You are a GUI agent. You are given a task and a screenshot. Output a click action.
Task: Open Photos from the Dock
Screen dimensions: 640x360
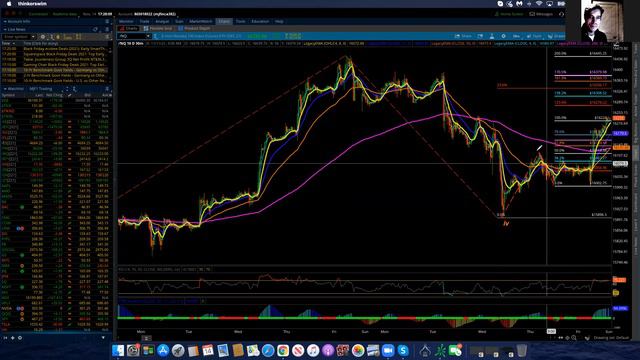pyautogui.click(x=358, y=351)
